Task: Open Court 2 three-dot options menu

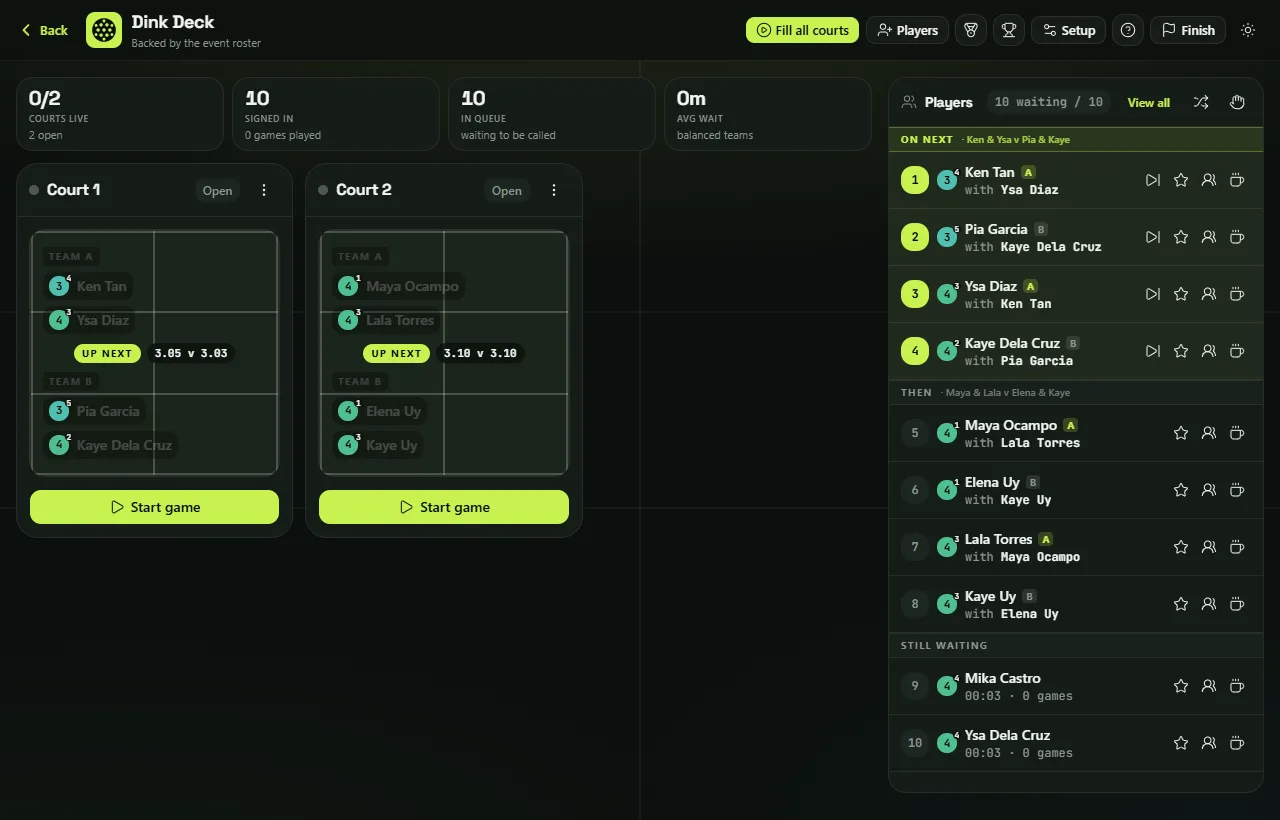Action: [554, 190]
